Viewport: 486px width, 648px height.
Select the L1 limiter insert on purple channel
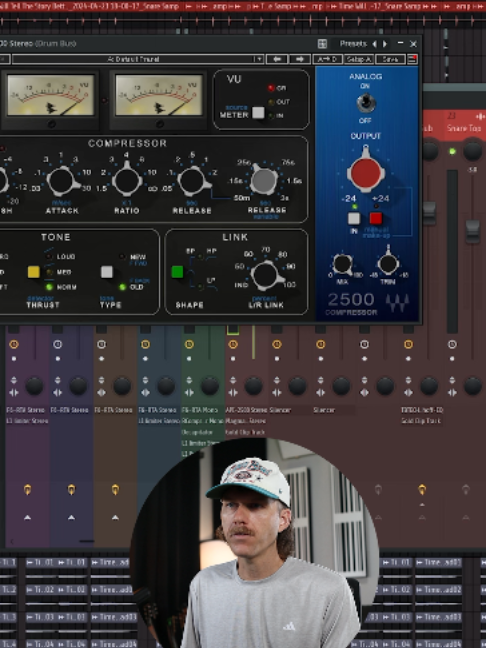(27, 421)
